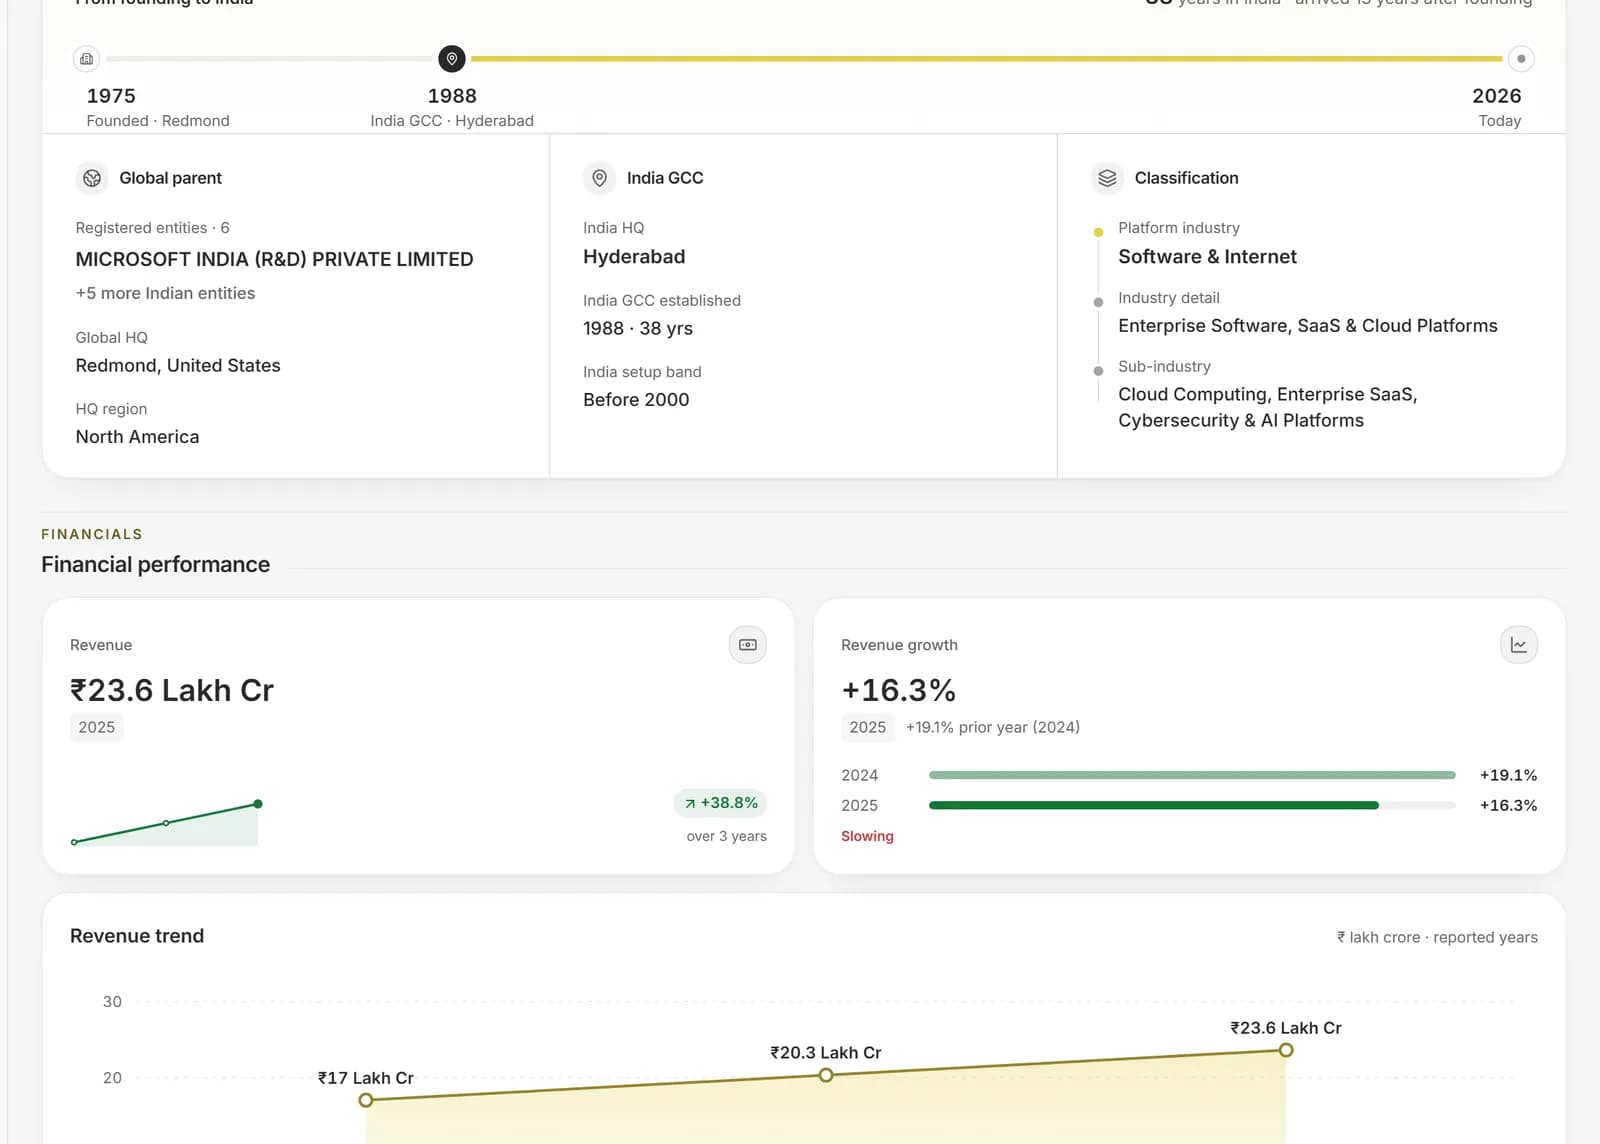Click the +19.1% prior year (2024) note

click(x=993, y=727)
